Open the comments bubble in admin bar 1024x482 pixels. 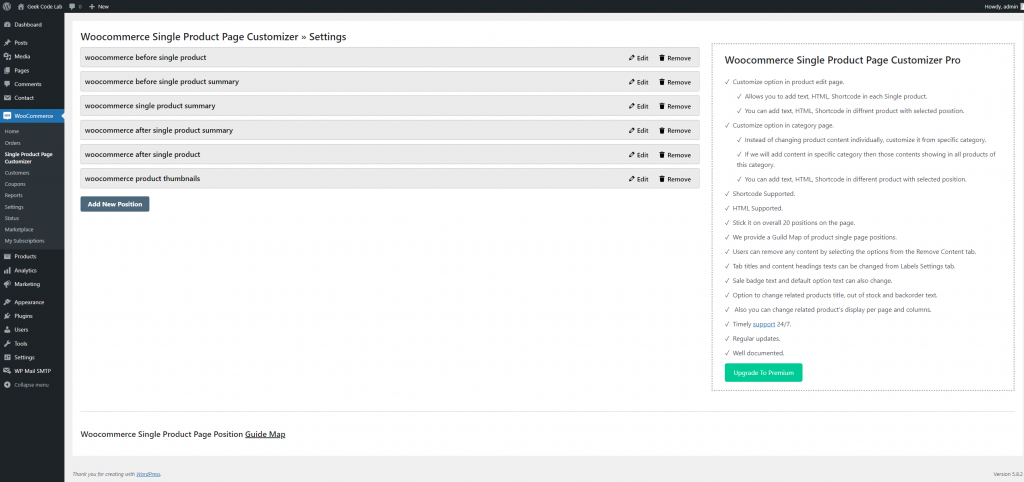[74, 6]
